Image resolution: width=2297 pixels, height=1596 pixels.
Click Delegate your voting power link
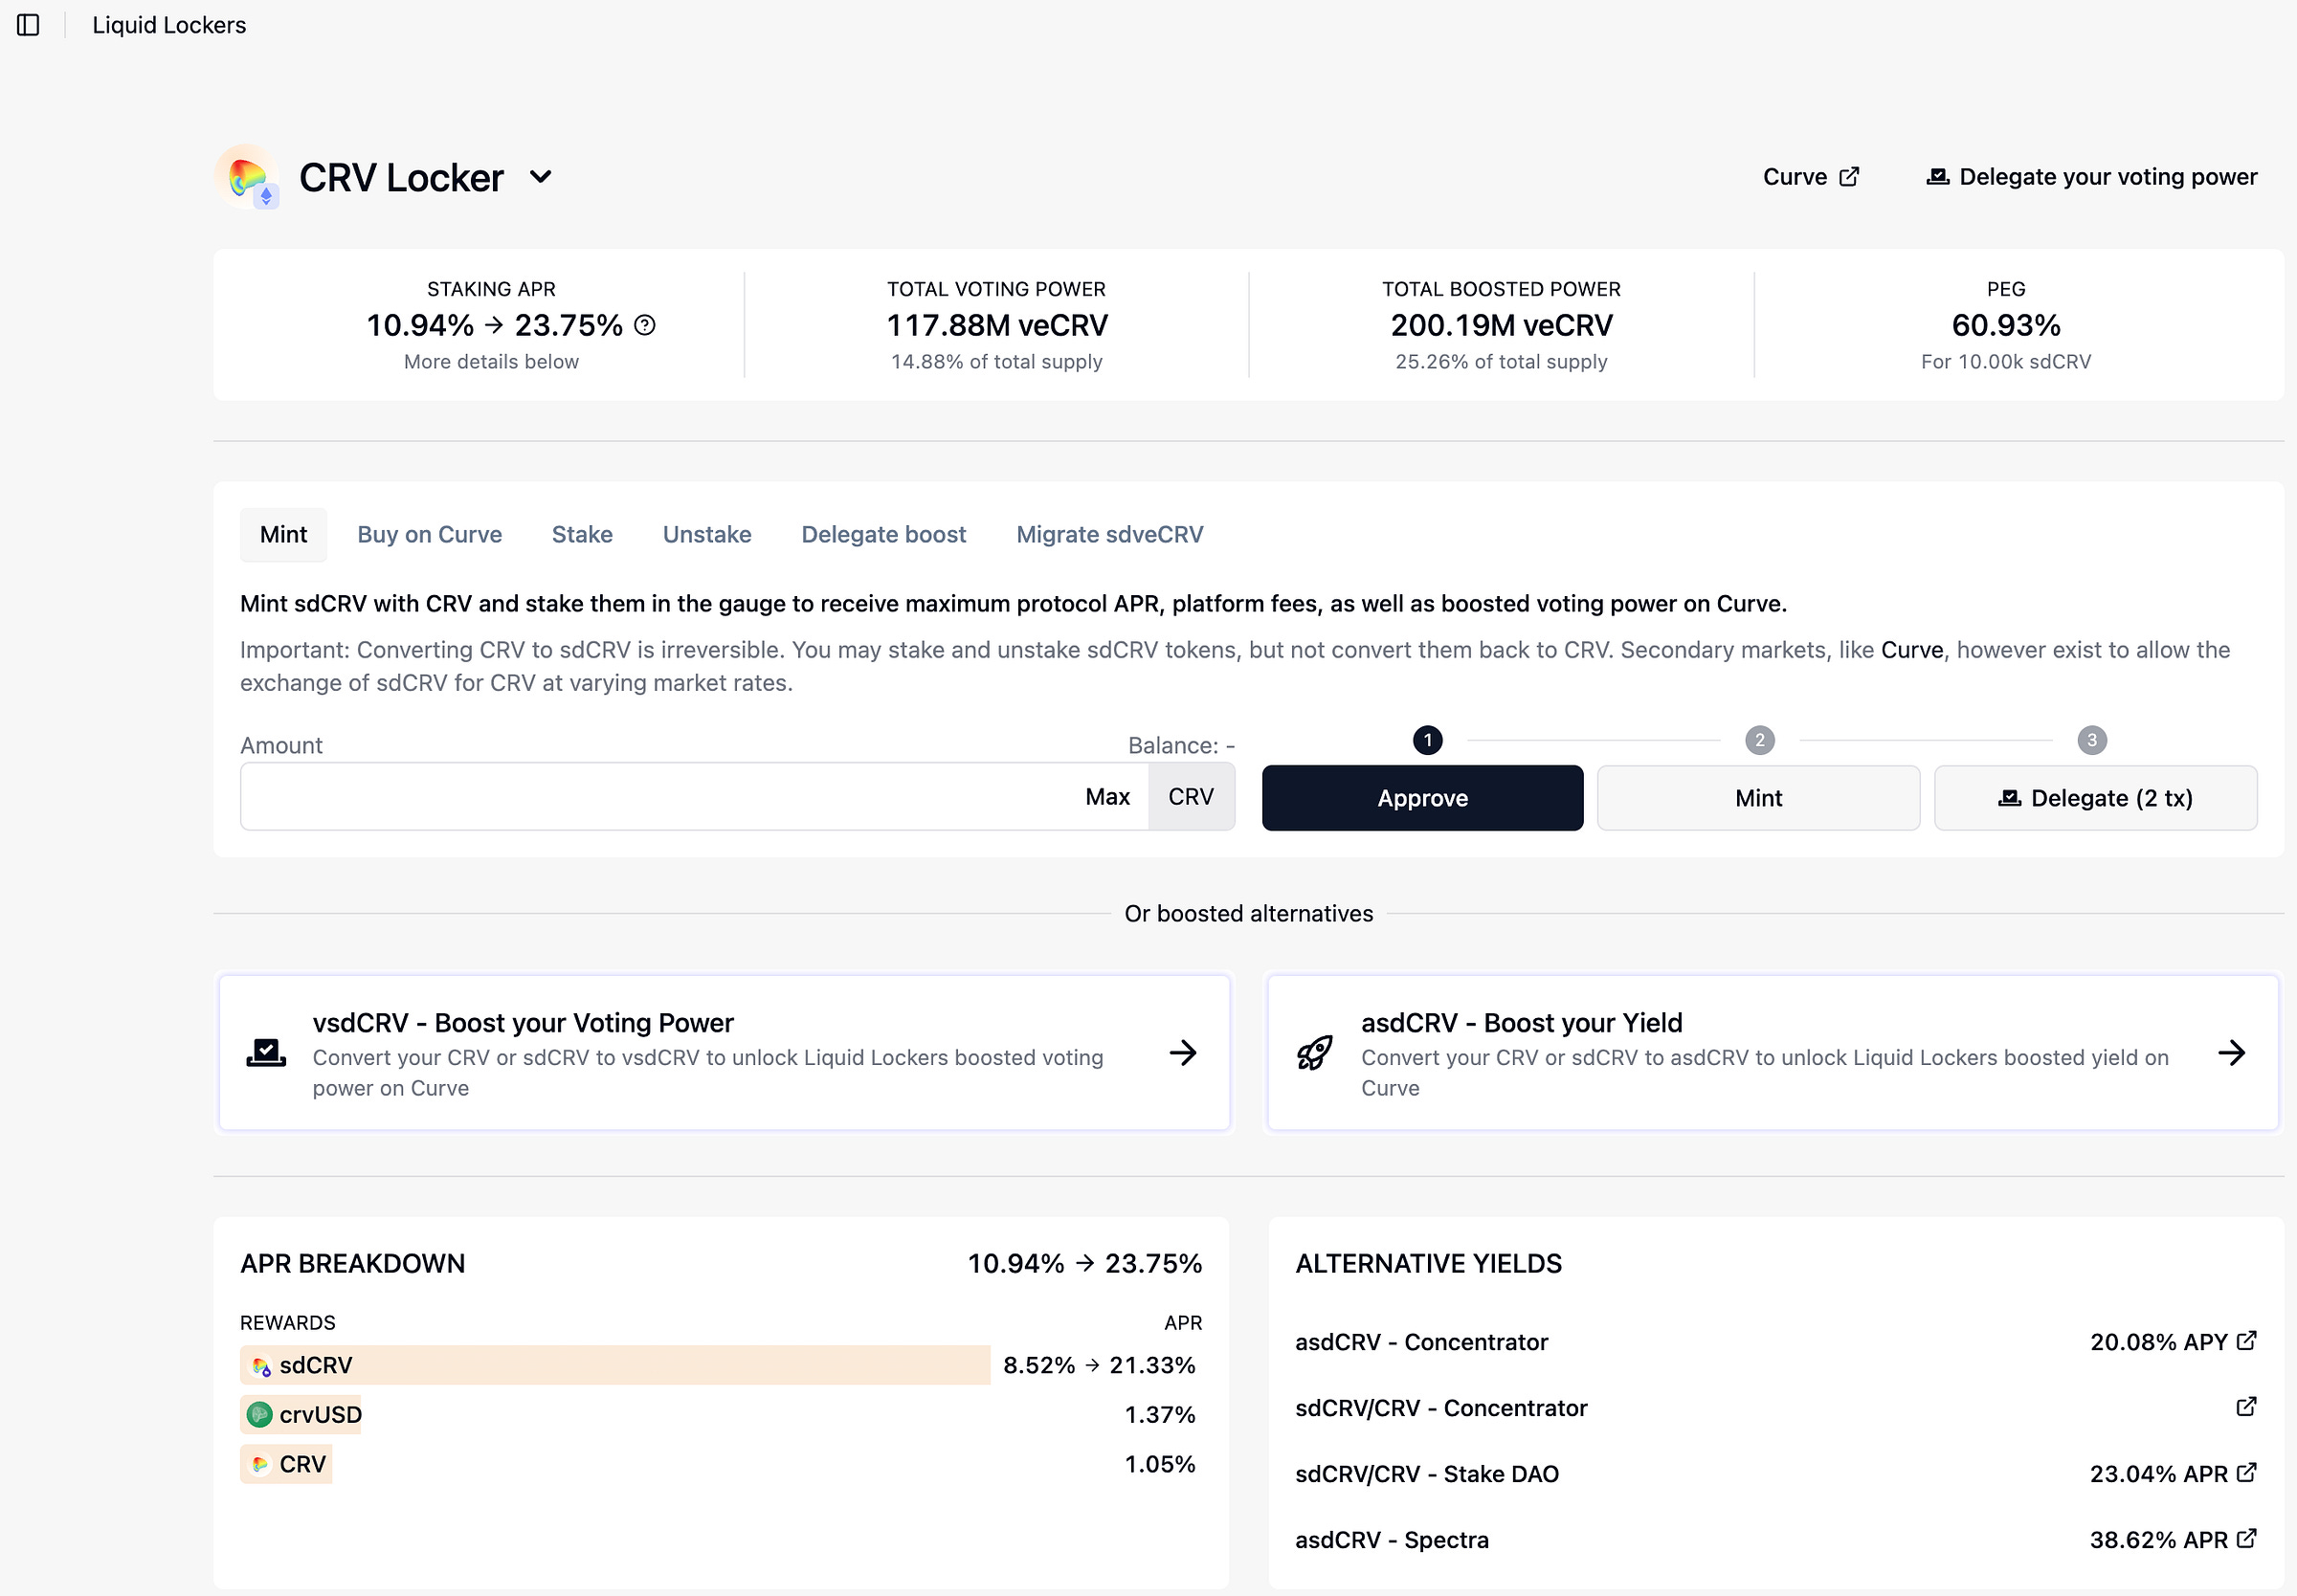(2091, 177)
